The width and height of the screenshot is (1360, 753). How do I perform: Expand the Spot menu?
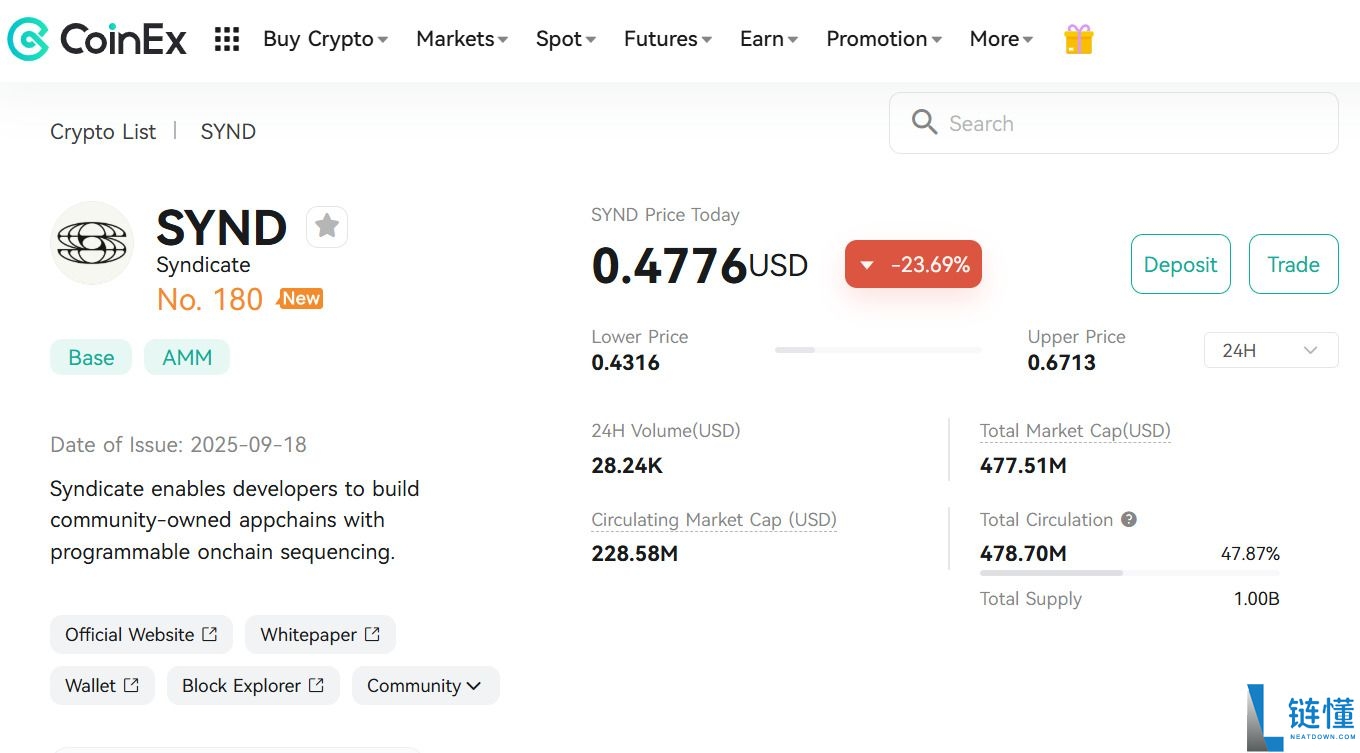click(x=566, y=39)
